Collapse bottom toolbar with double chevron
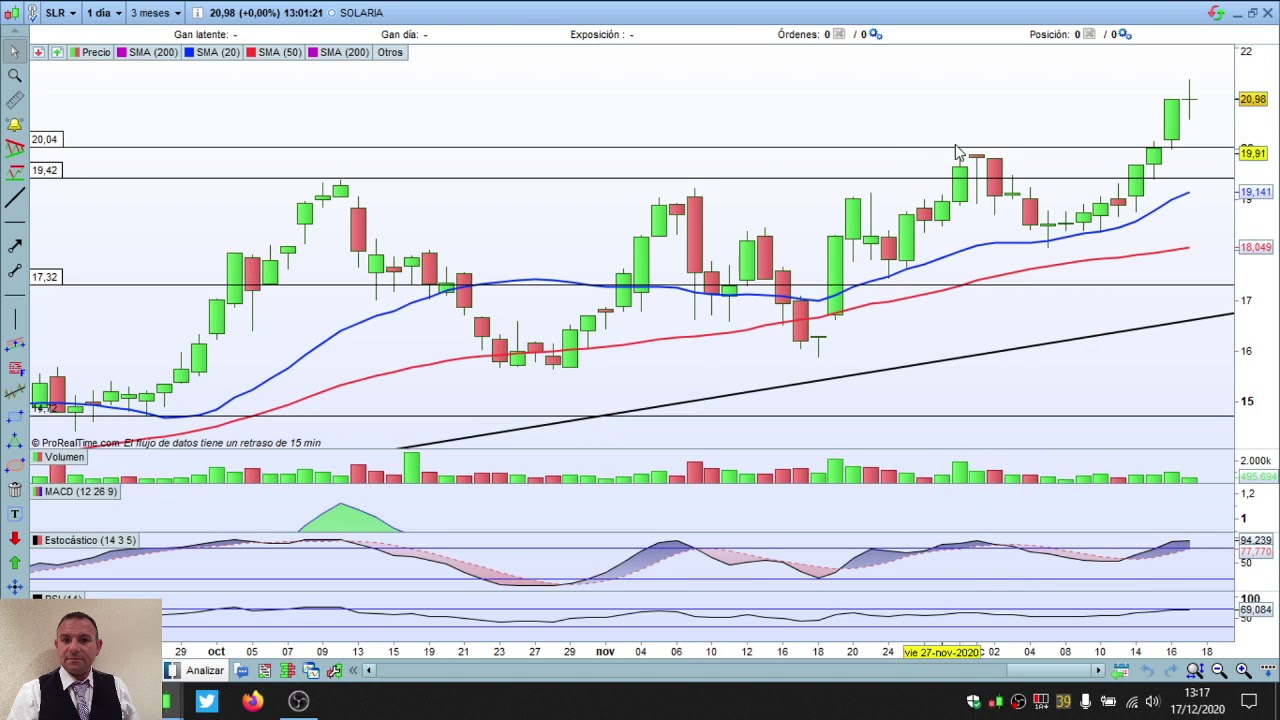Screen dimensions: 1280x720 pos(353,671)
